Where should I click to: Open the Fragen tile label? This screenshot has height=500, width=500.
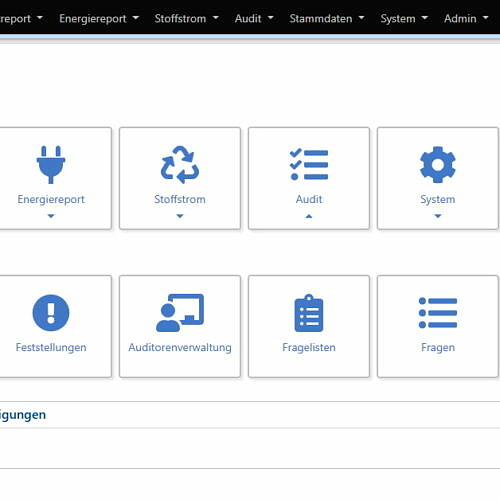[438, 347]
